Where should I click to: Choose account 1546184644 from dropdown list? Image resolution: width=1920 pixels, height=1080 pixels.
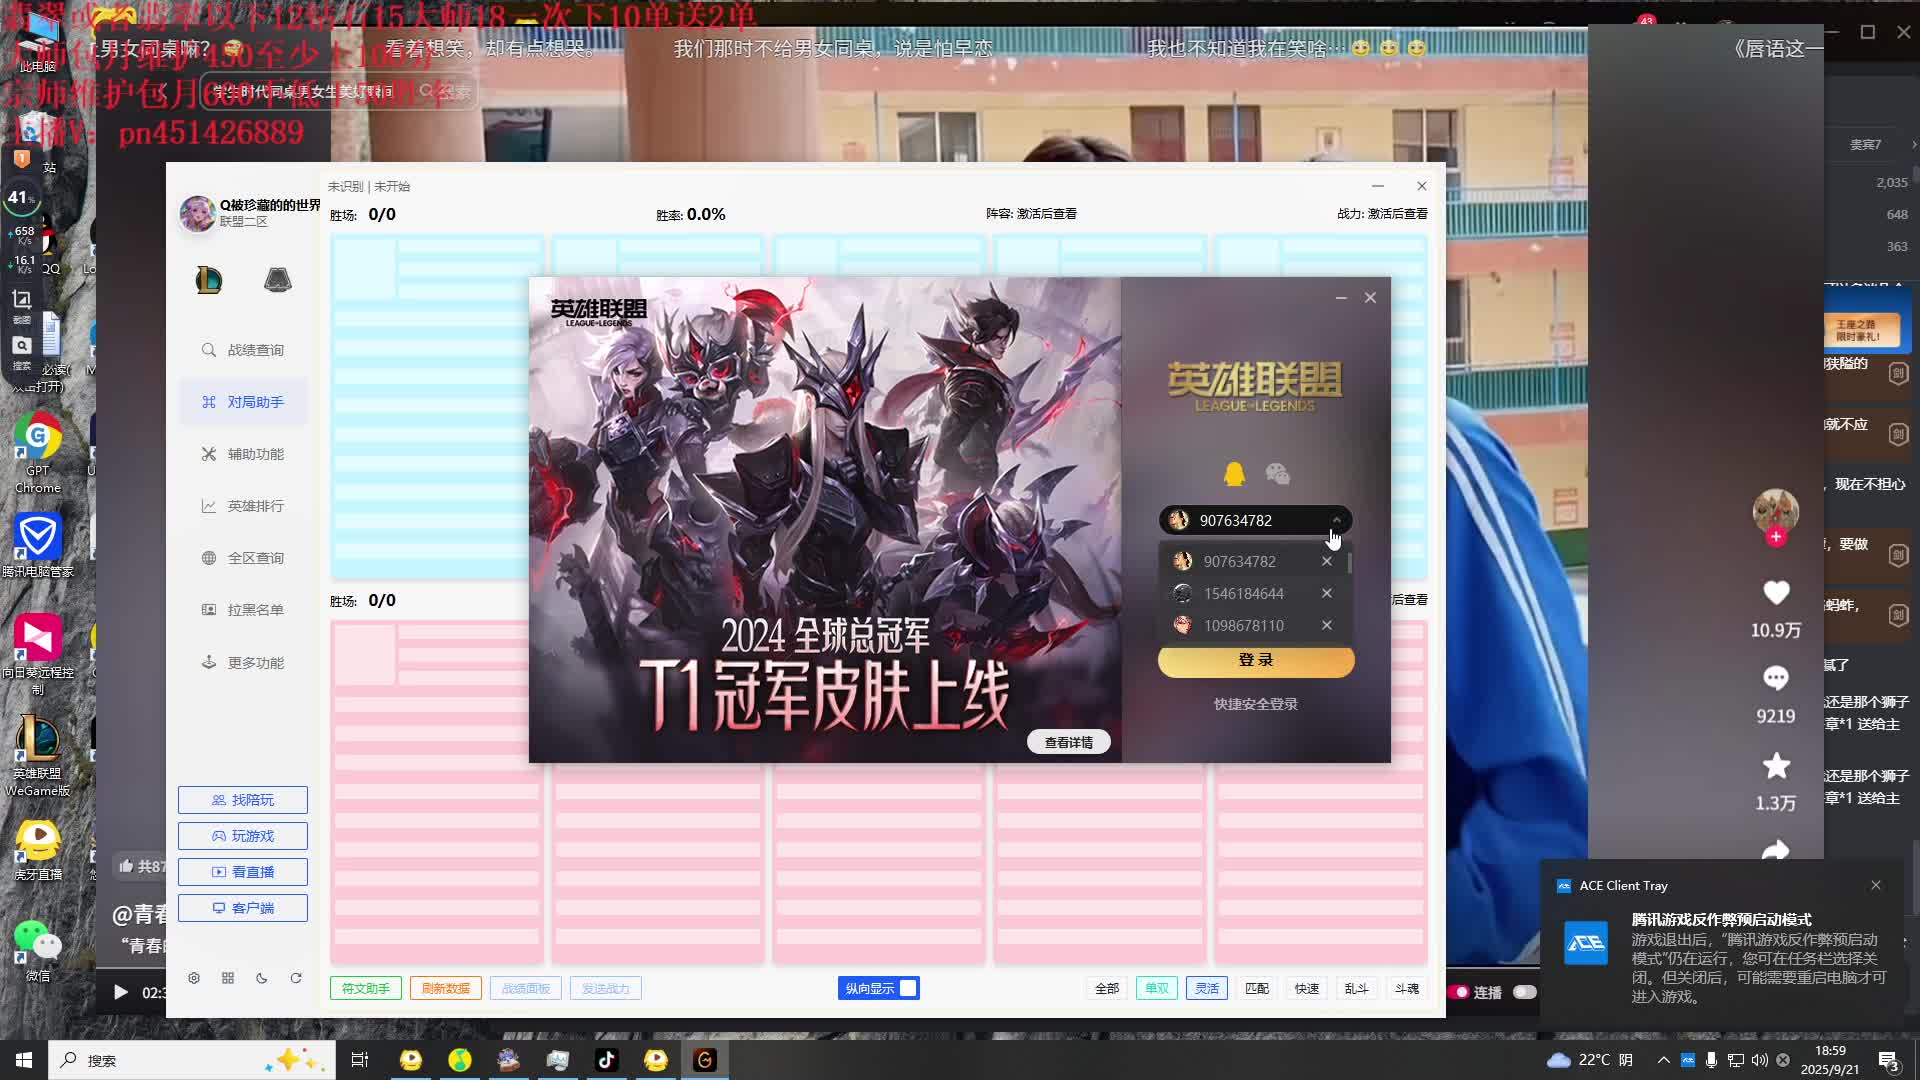(1243, 594)
